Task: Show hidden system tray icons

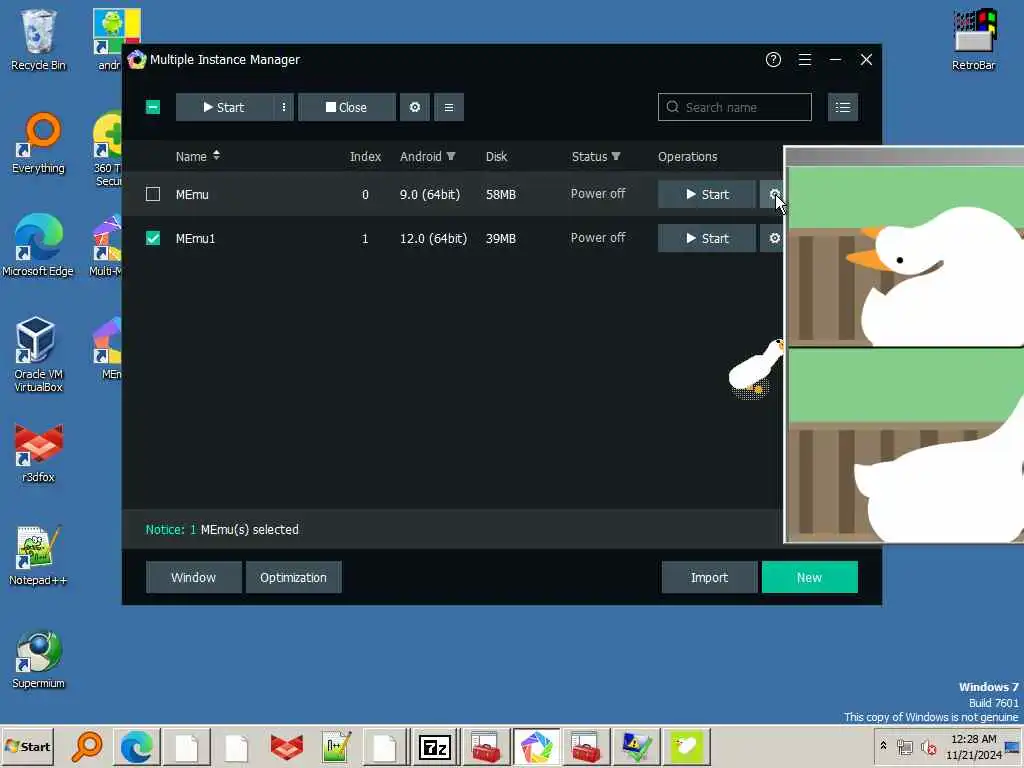Action: pyautogui.click(x=883, y=746)
